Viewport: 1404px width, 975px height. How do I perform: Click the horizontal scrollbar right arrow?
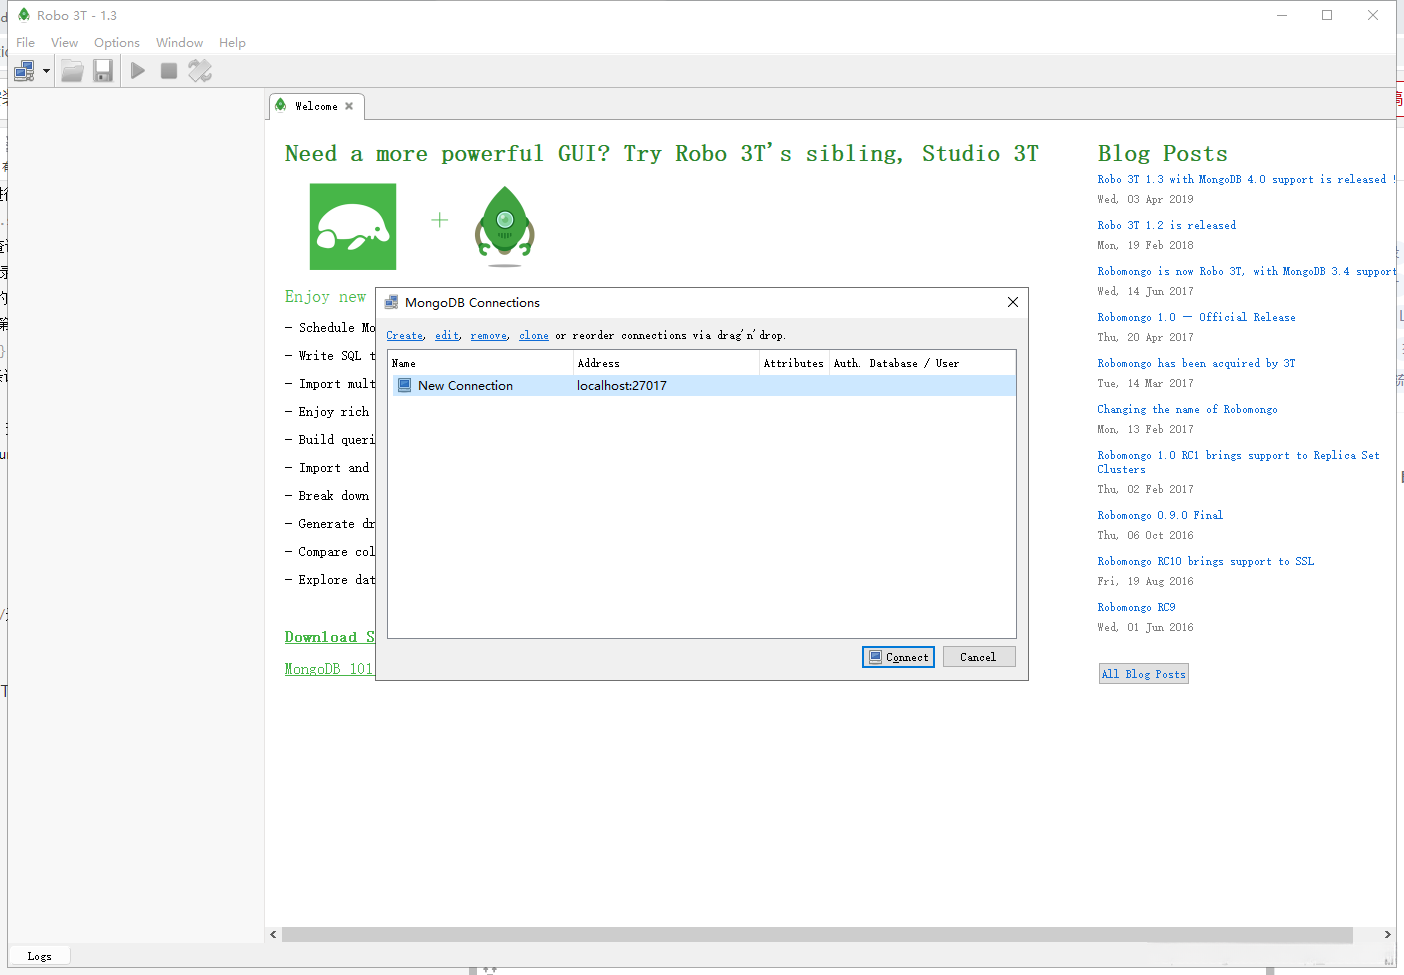click(x=1387, y=934)
